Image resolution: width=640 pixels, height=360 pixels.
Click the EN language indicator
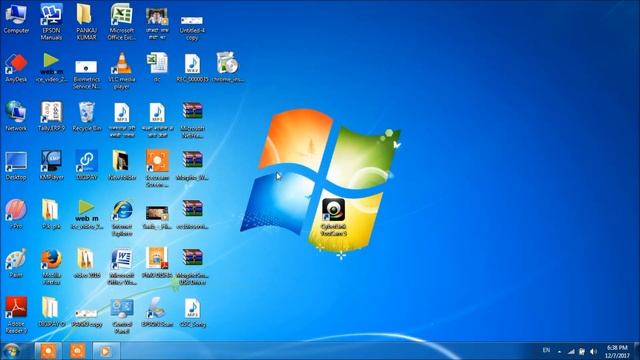[546, 350]
